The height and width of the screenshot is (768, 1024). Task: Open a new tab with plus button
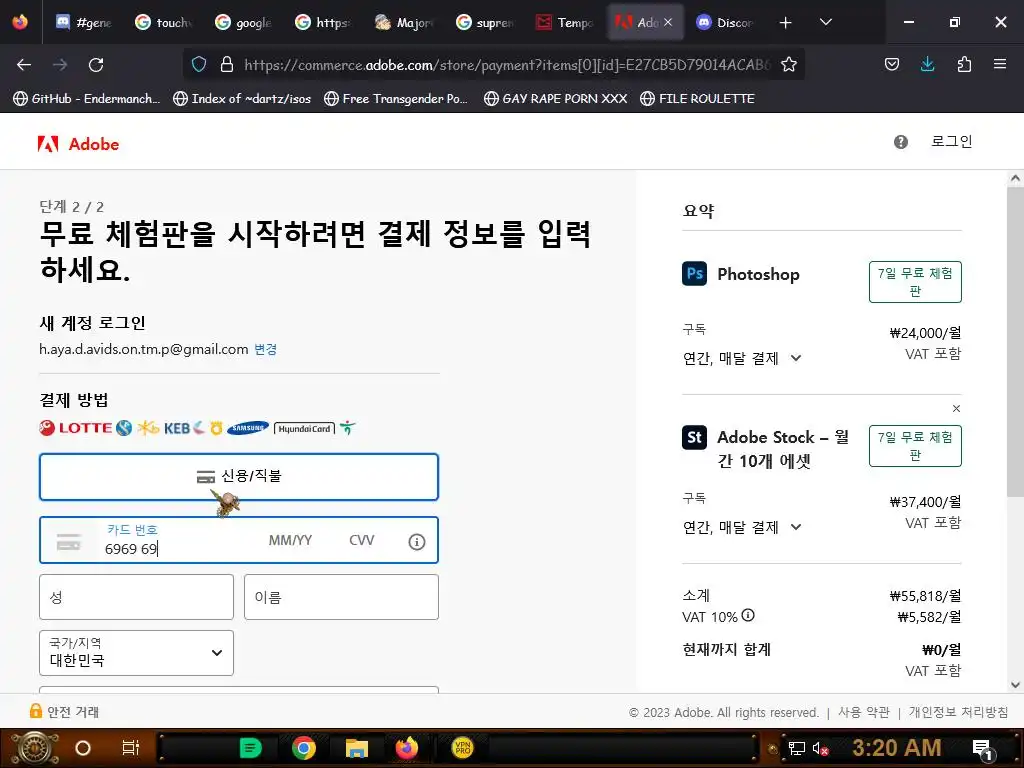click(x=786, y=23)
